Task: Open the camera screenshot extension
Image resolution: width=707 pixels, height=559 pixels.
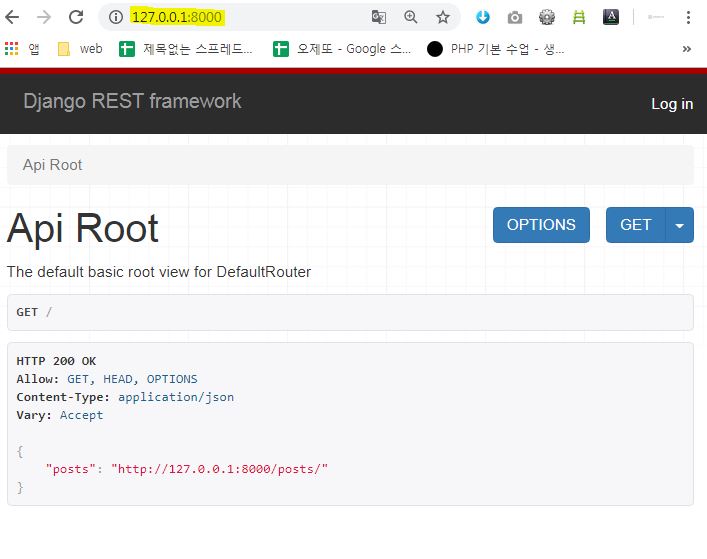Action: pyautogui.click(x=515, y=18)
